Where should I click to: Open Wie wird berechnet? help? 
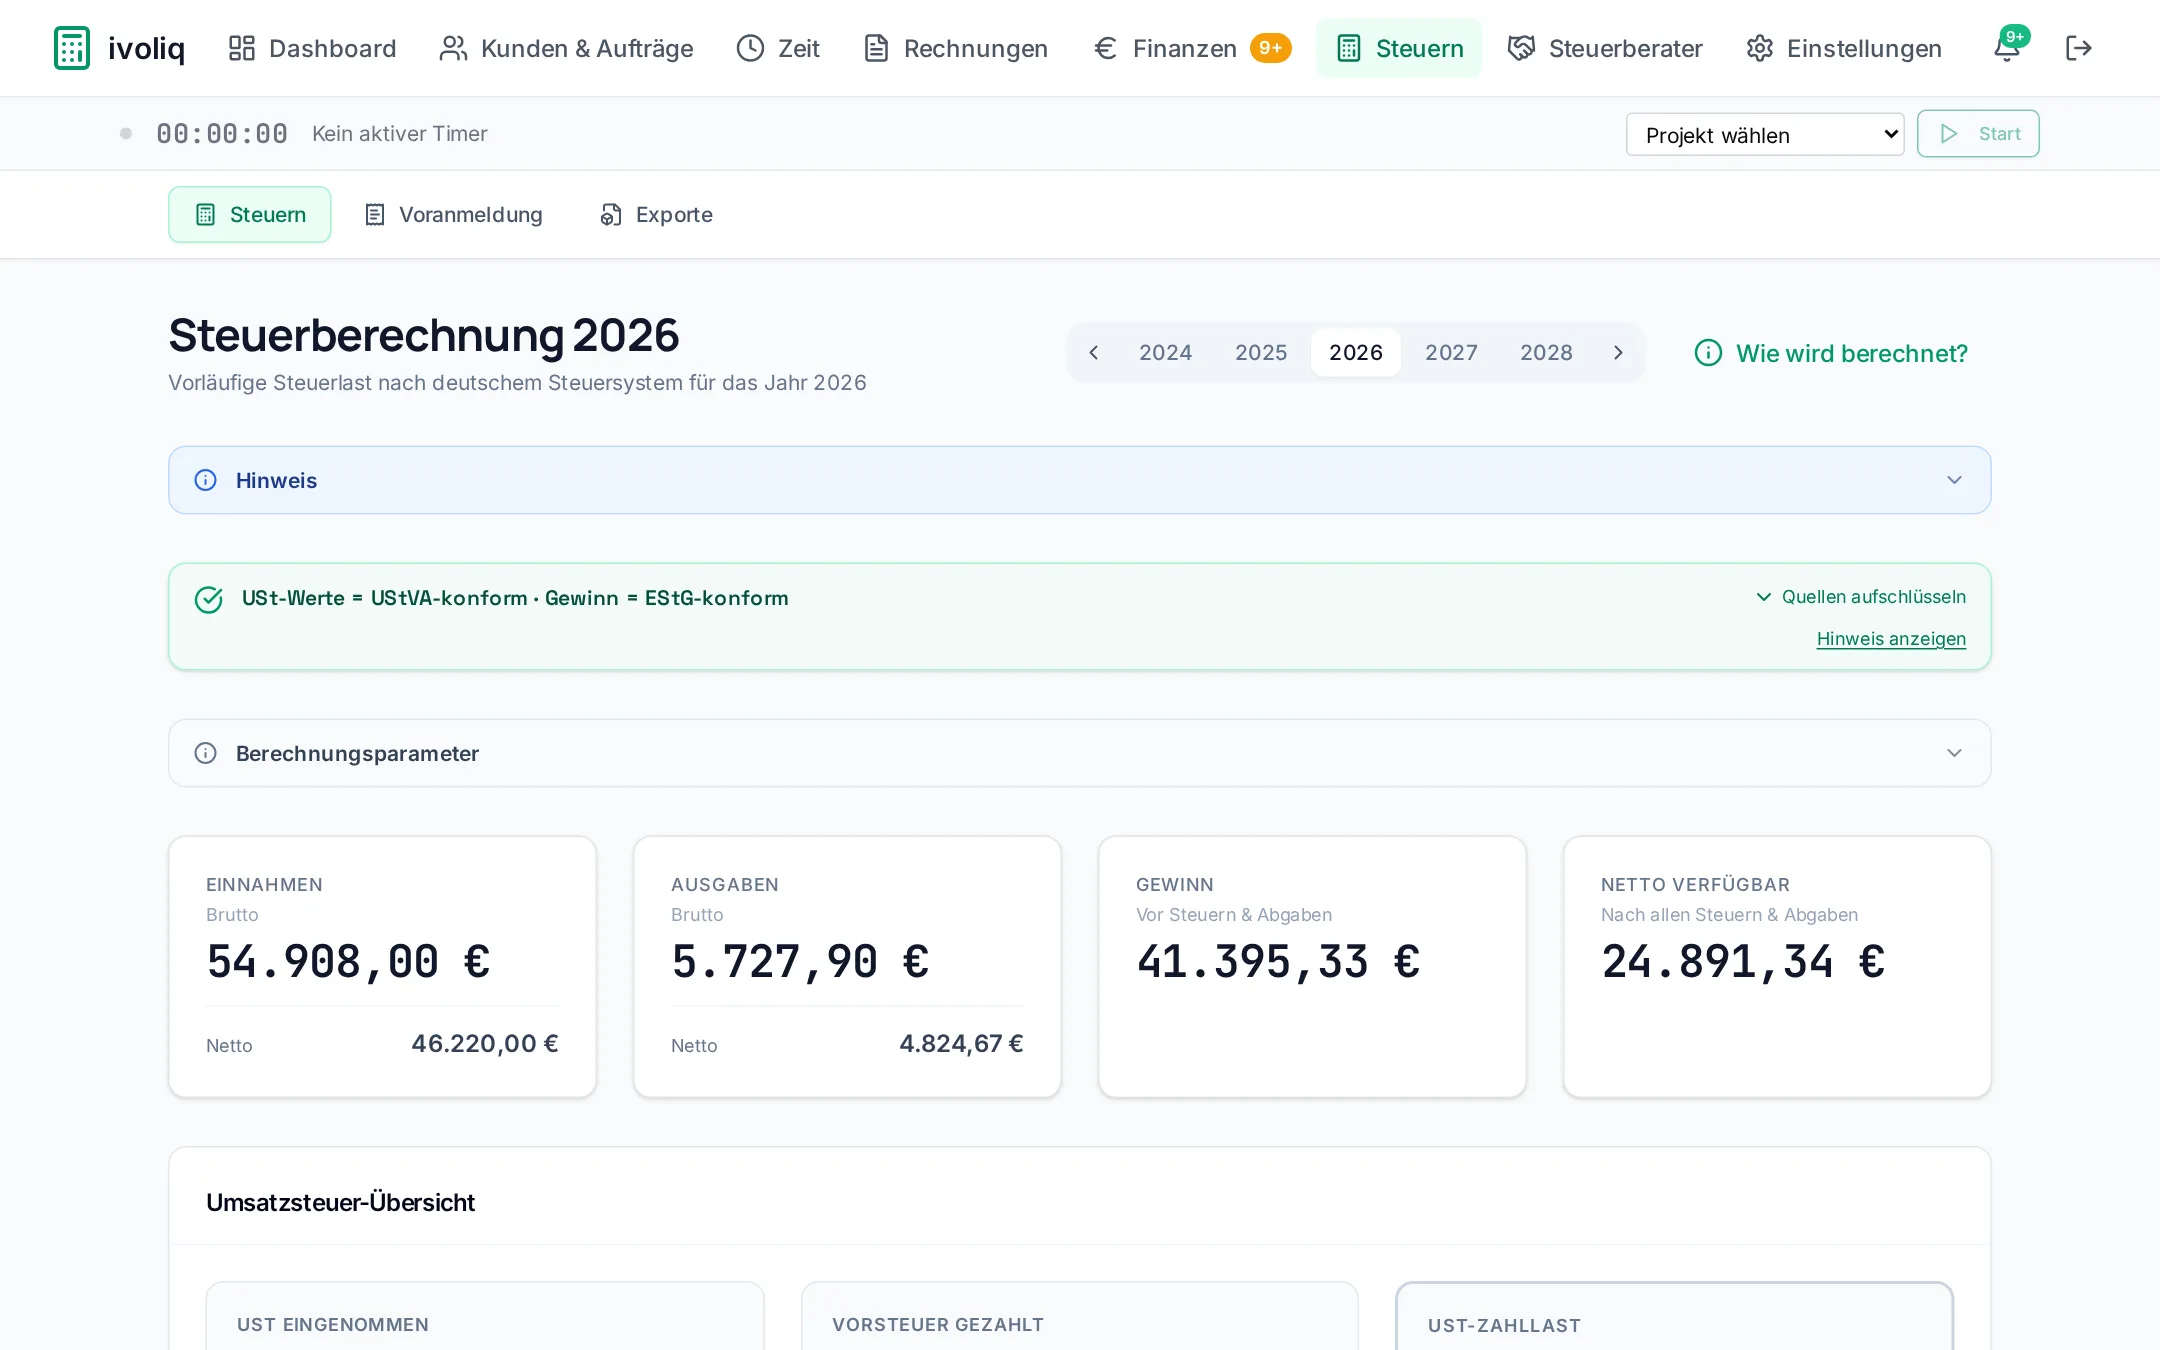coord(1831,353)
